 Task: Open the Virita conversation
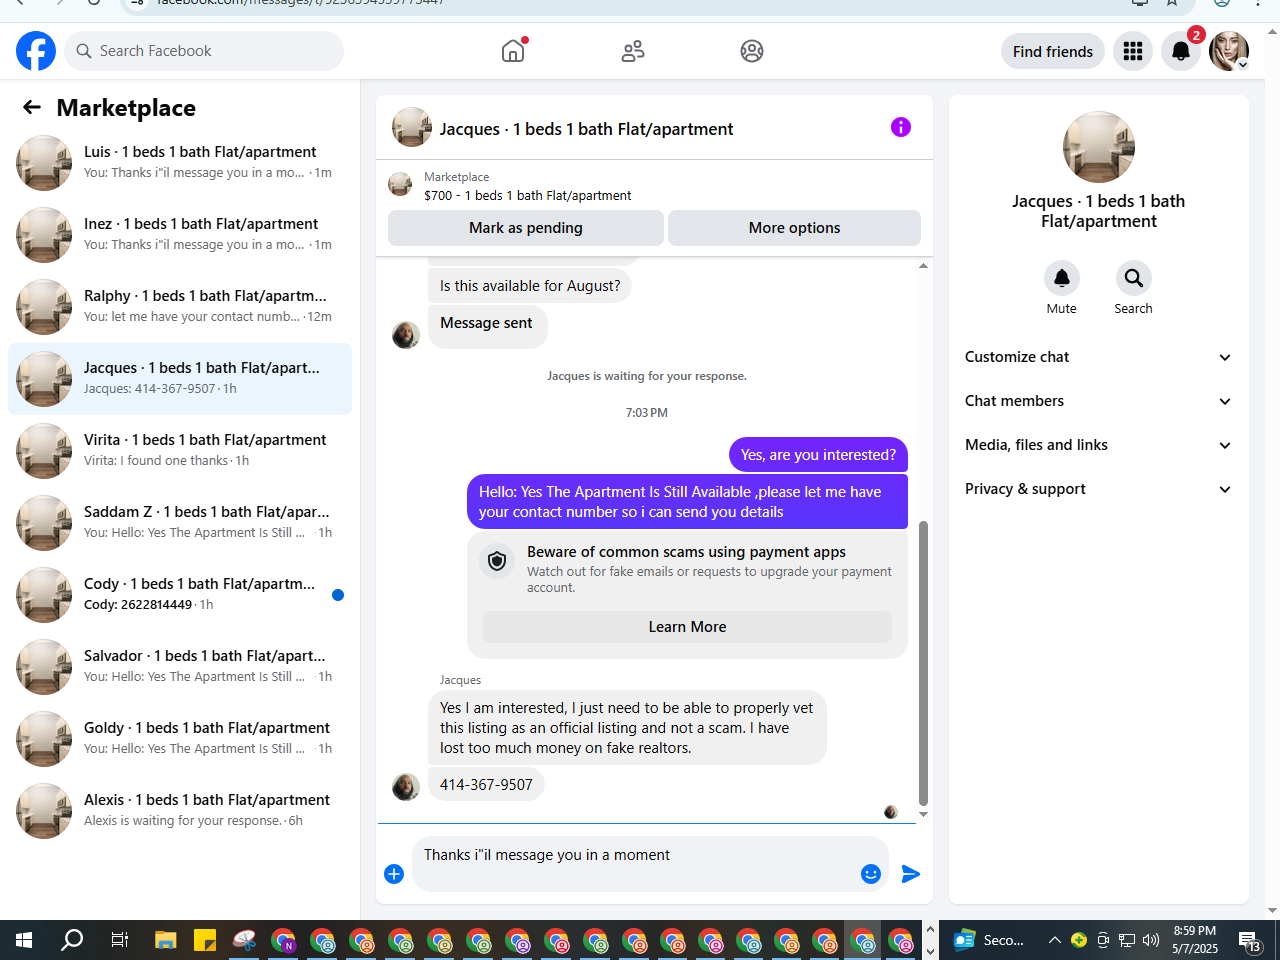[180, 451]
